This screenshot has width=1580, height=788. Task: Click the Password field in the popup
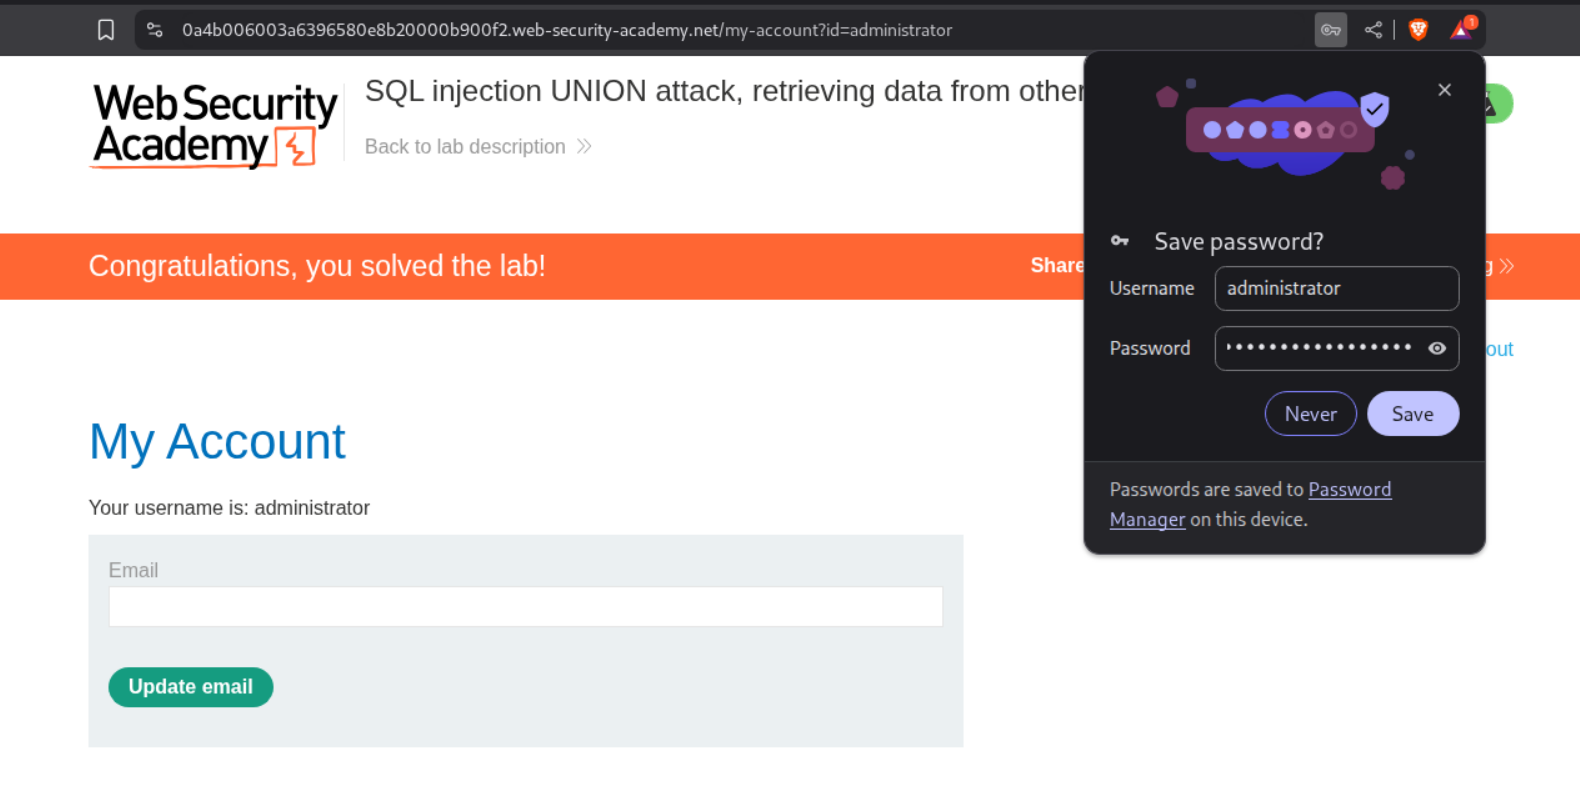[1318, 348]
